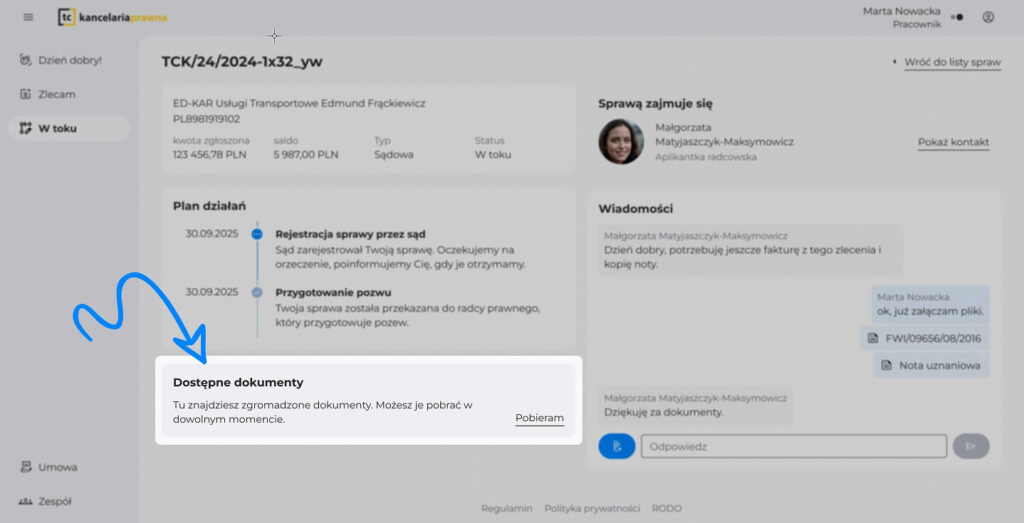Click Pobieram to download documents
The height and width of the screenshot is (523, 1024).
tap(539, 418)
